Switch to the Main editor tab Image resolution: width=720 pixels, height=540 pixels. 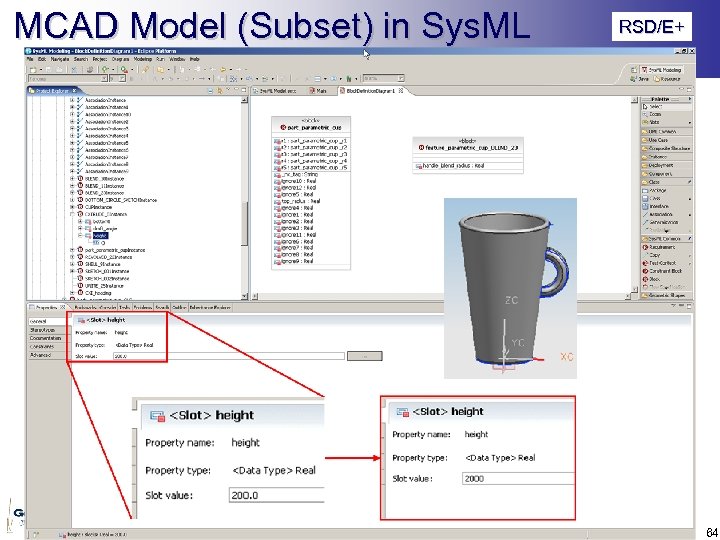pyautogui.click(x=318, y=91)
